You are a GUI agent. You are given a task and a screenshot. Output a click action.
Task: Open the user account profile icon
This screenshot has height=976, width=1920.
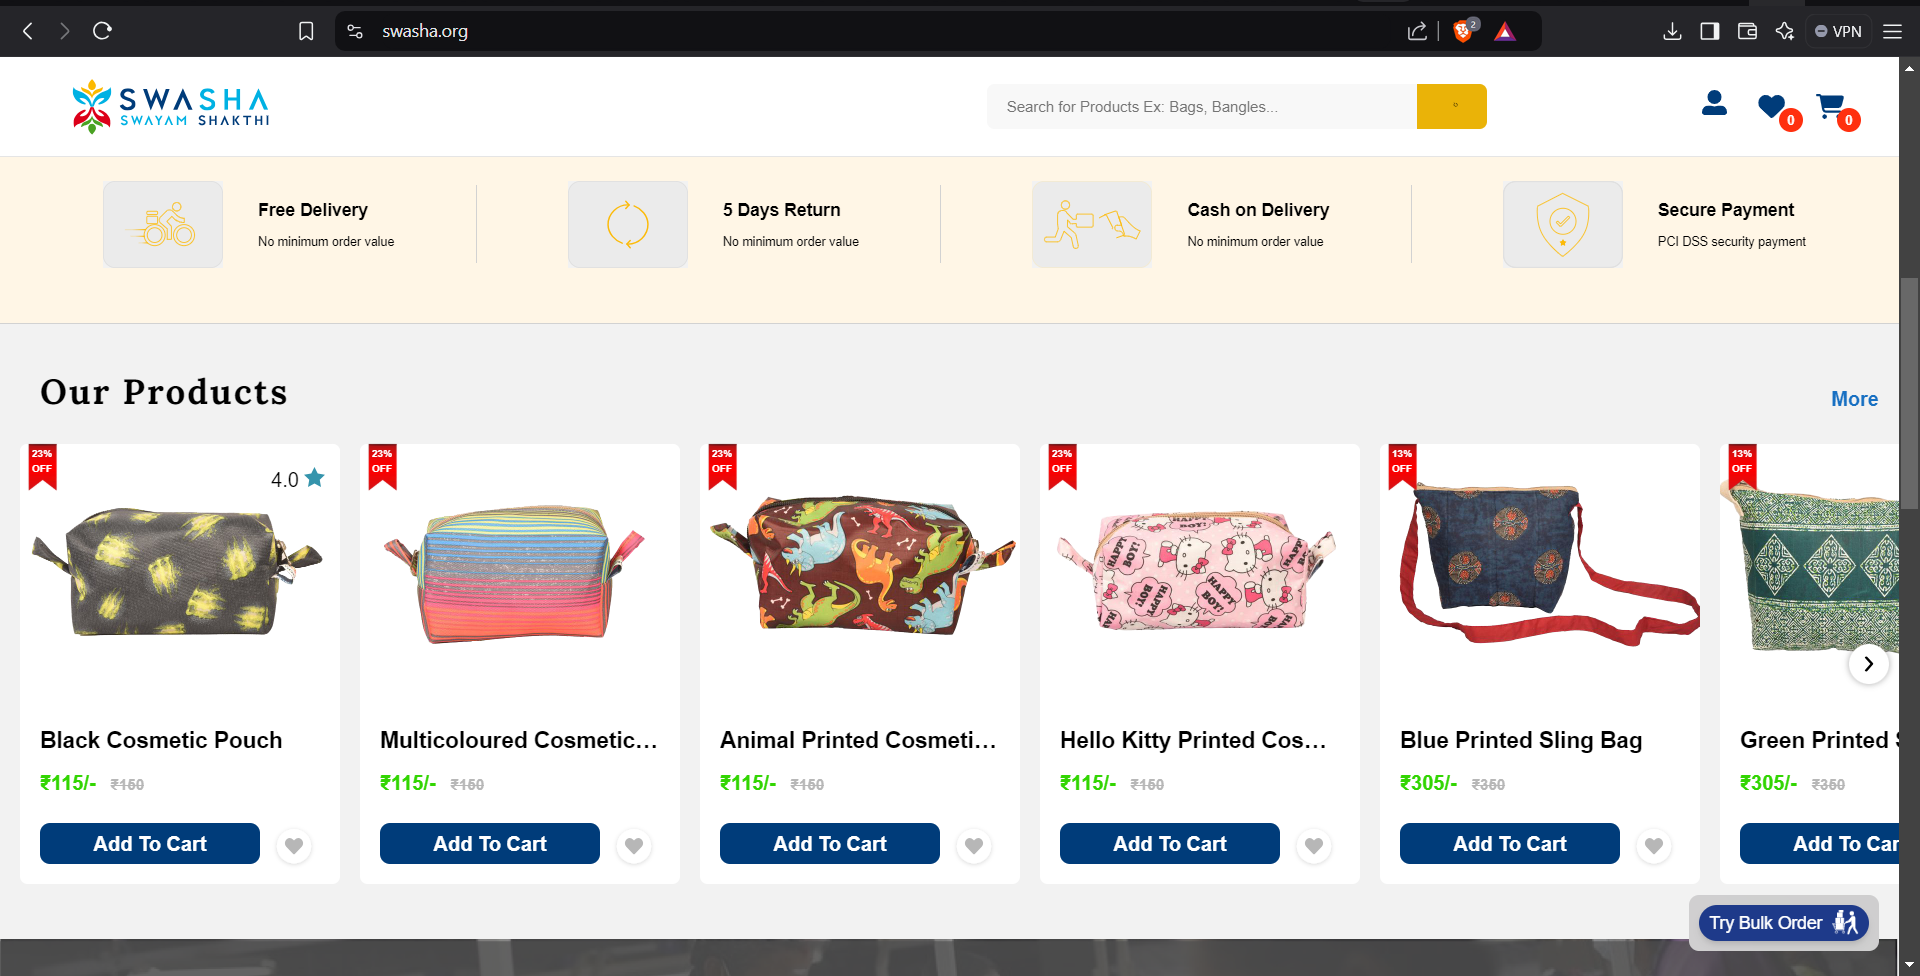point(1714,103)
